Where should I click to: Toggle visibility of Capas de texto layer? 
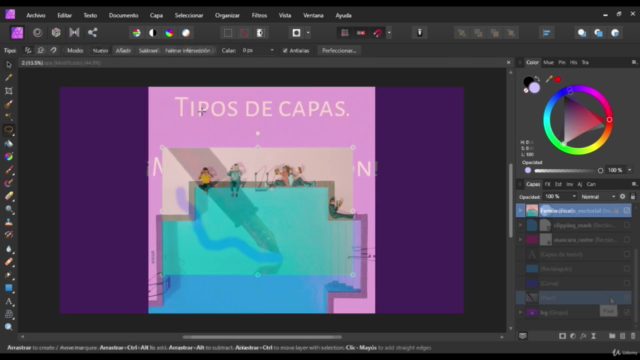point(627,254)
